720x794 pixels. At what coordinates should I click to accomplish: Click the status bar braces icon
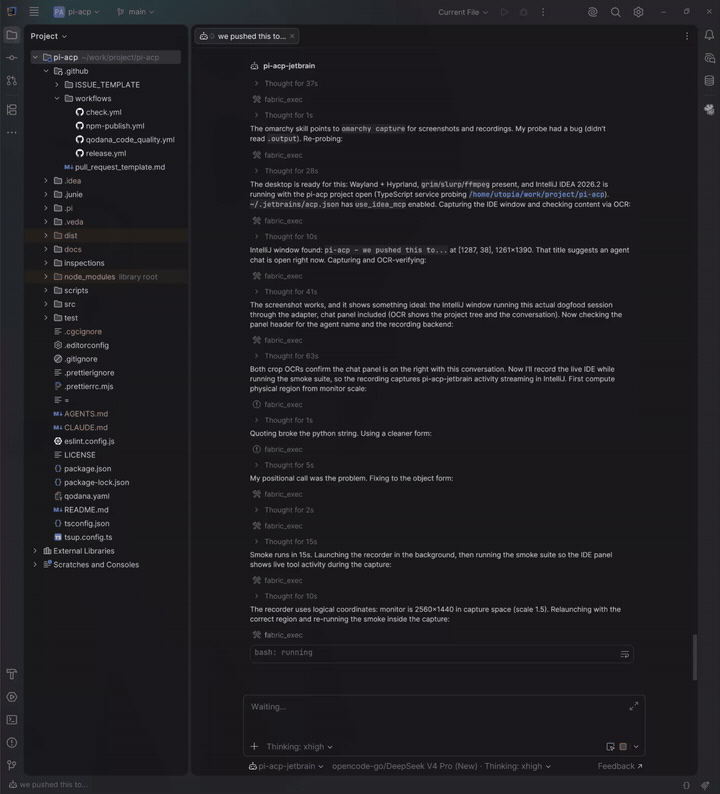click(x=686, y=785)
